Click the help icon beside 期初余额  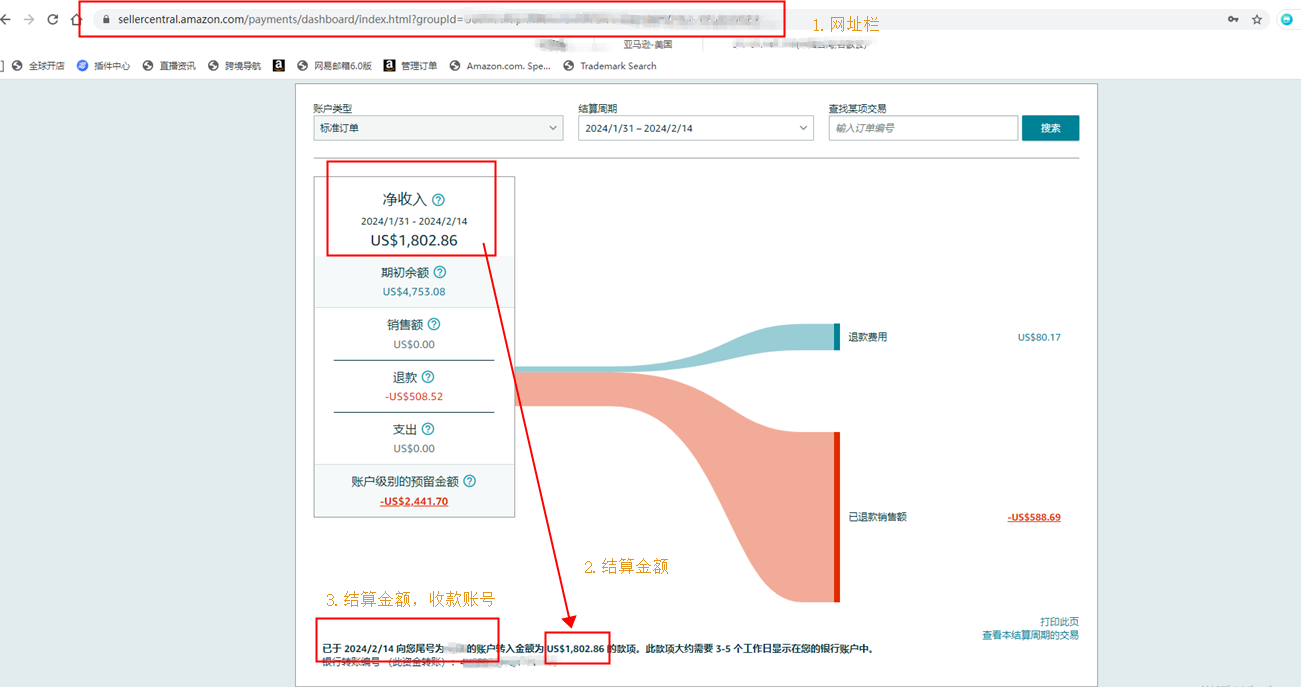click(440, 272)
